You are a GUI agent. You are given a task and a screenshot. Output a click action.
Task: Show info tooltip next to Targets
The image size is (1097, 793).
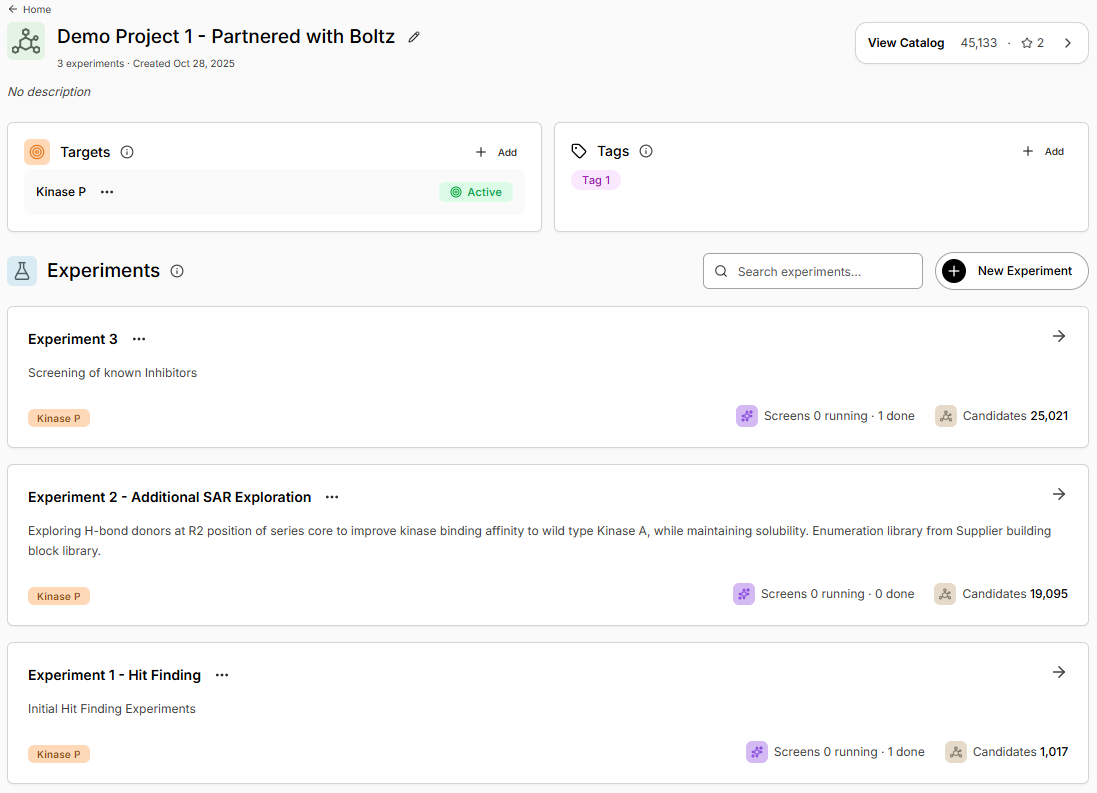[x=127, y=152]
